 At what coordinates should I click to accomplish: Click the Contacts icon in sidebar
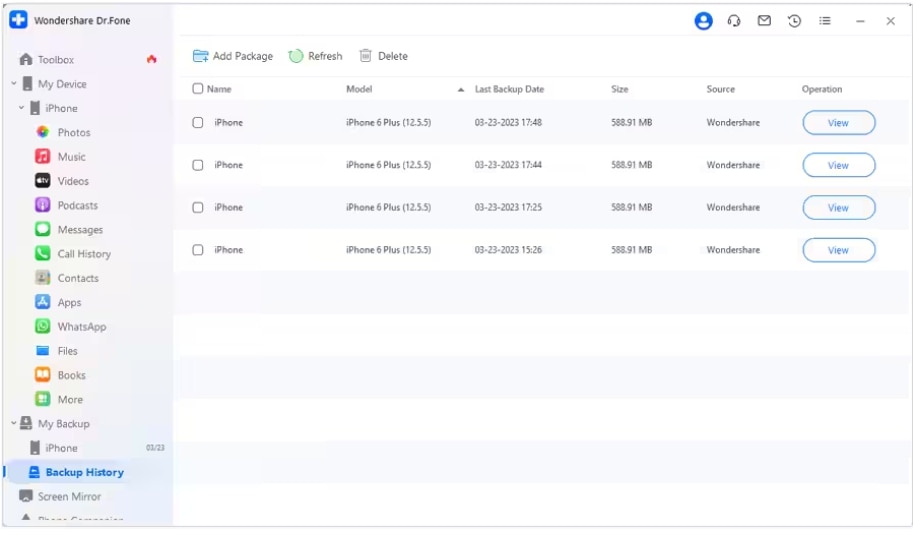(x=43, y=278)
